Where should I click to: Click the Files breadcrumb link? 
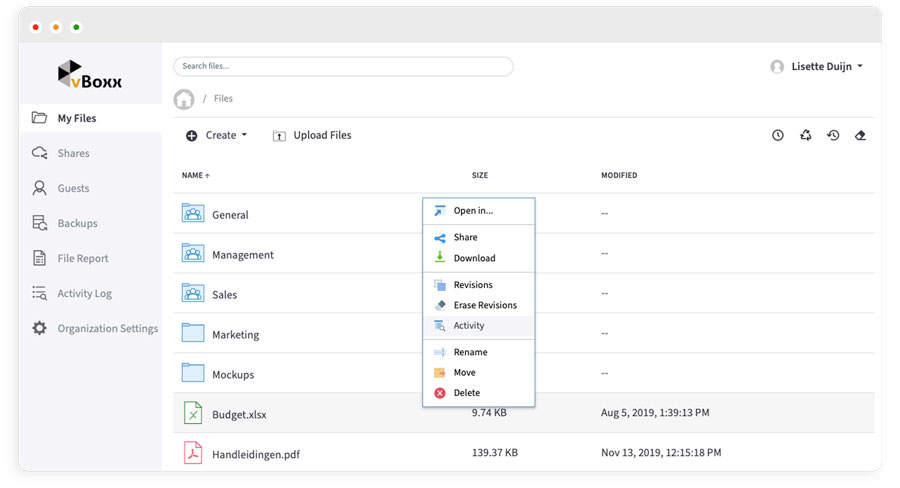pyautogui.click(x=223, y=99)
